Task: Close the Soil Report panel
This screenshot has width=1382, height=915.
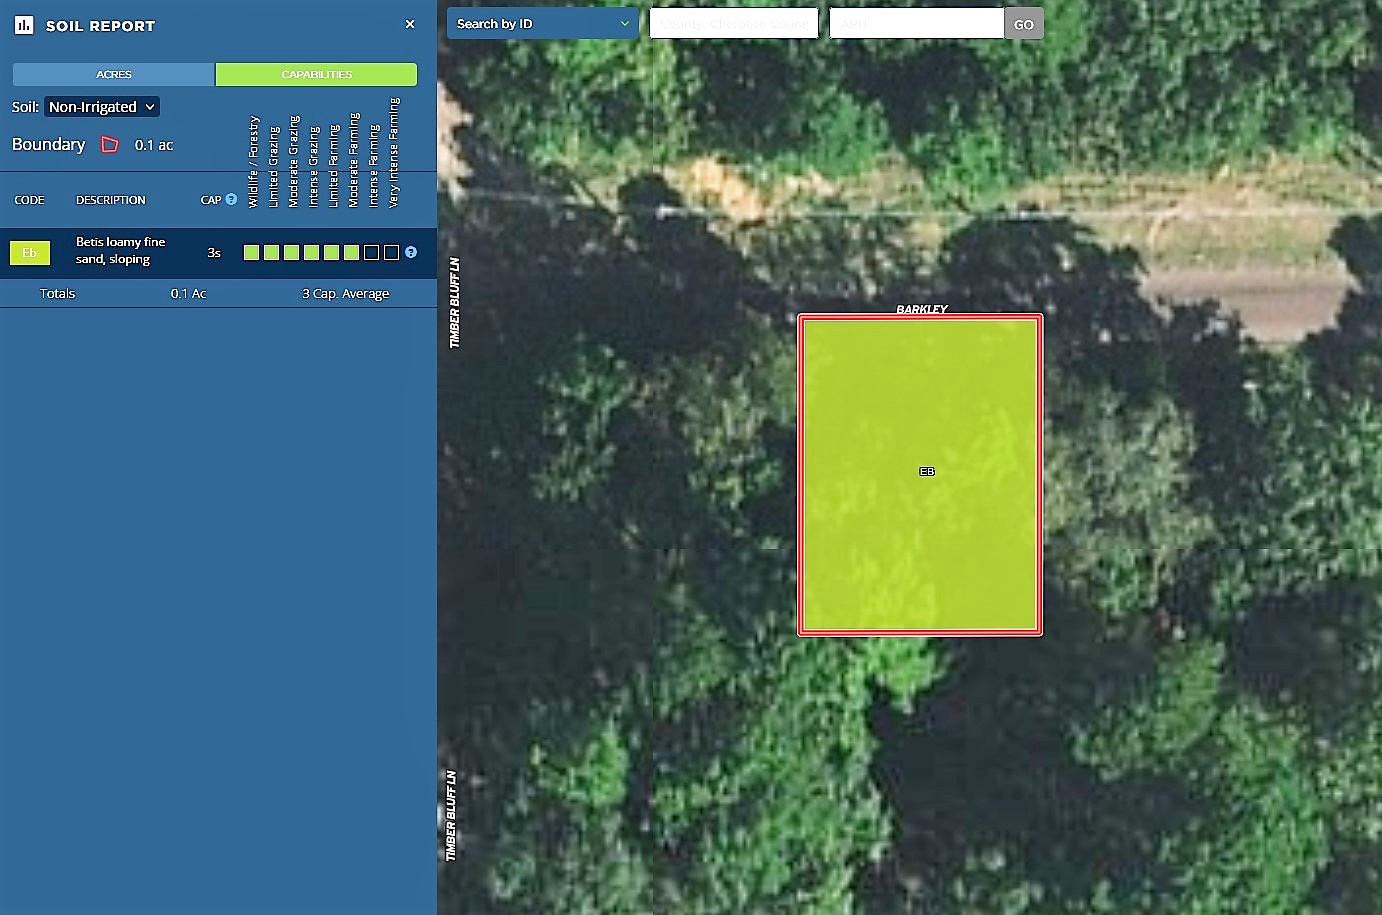Action: pyautogui.click(x=410, y=24)
